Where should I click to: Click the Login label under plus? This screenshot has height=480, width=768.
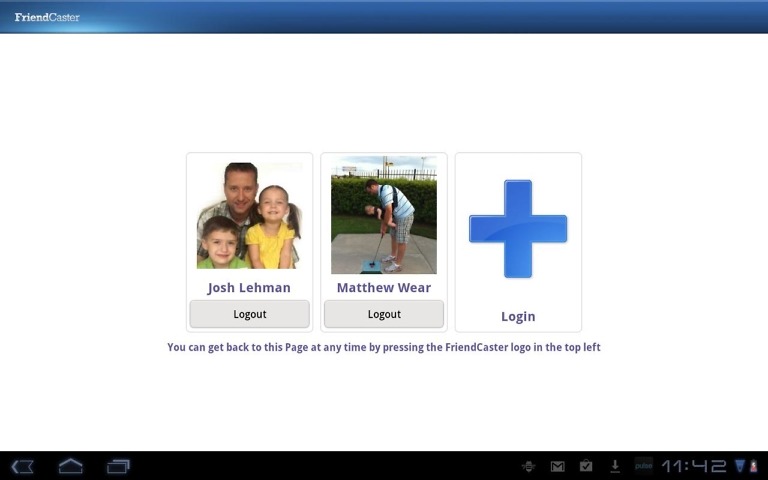(518, 316)
